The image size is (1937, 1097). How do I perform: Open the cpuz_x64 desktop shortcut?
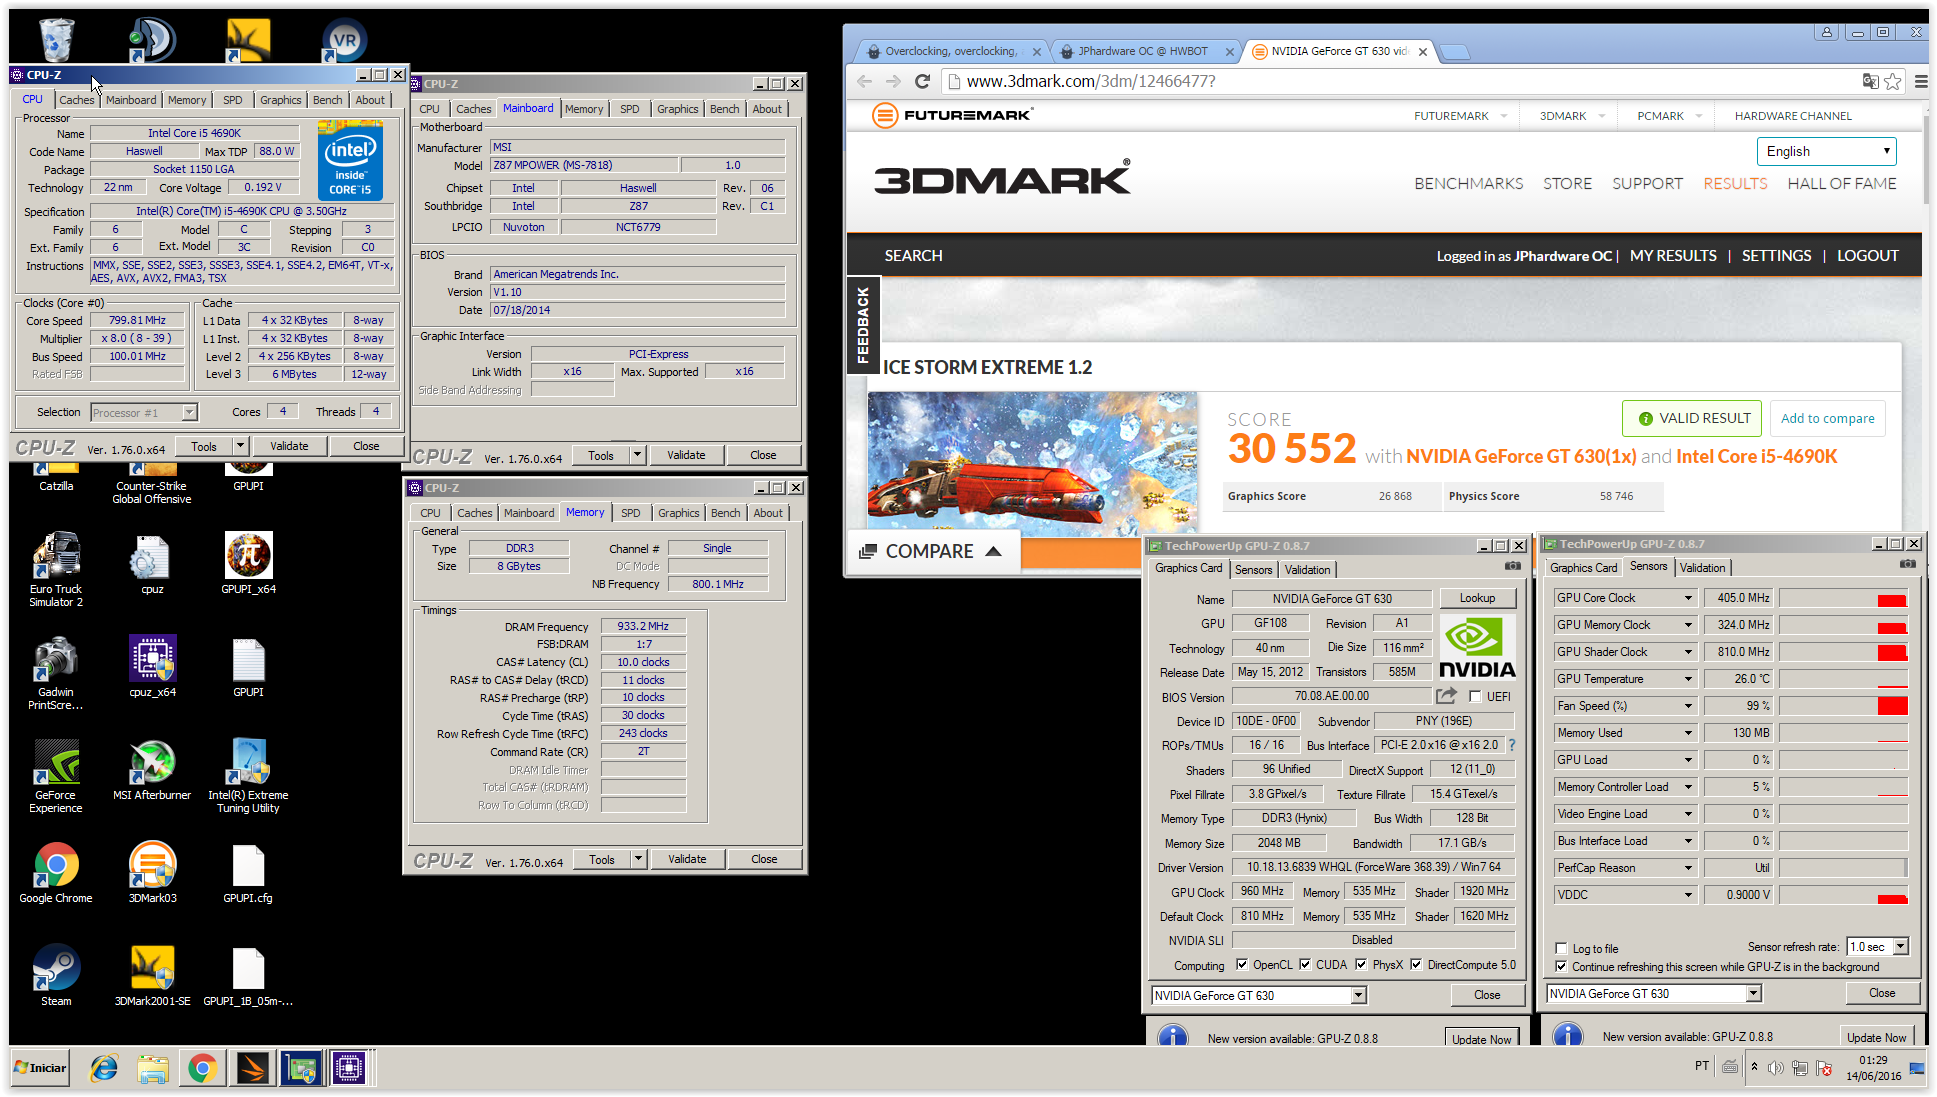coord(152,668)
